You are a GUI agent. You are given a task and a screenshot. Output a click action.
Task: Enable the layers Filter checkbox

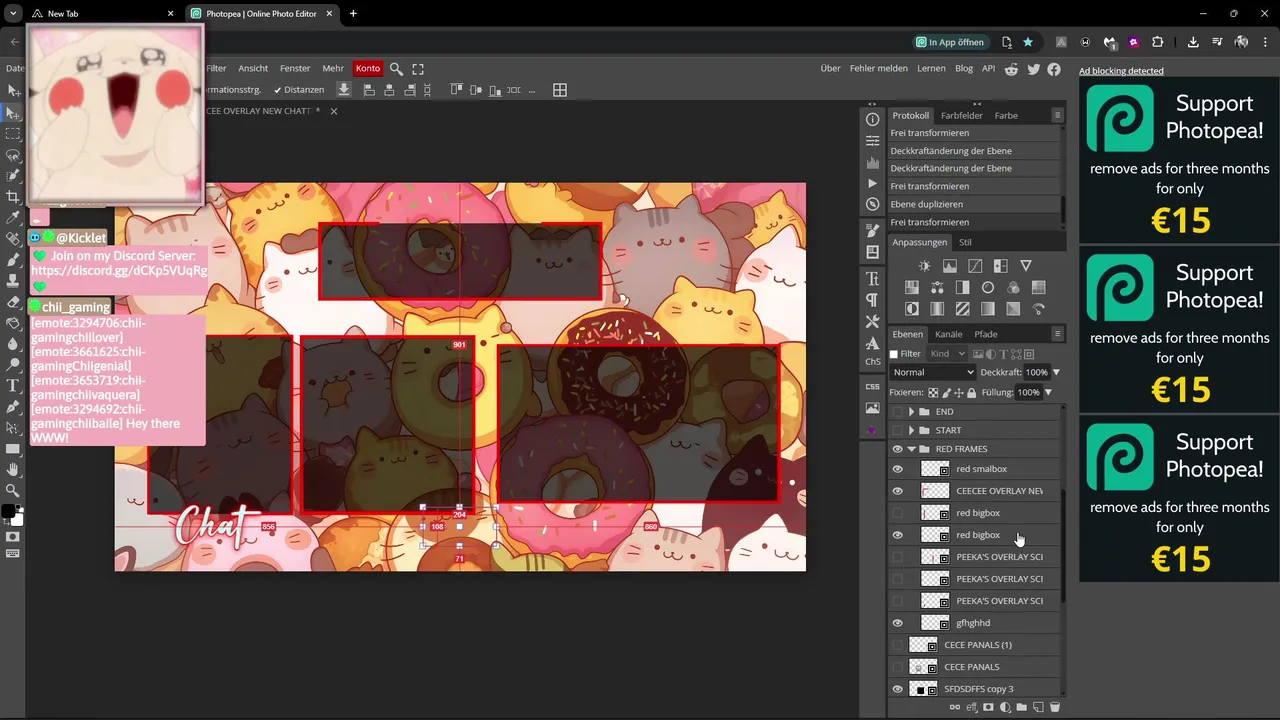coord(894,354)
